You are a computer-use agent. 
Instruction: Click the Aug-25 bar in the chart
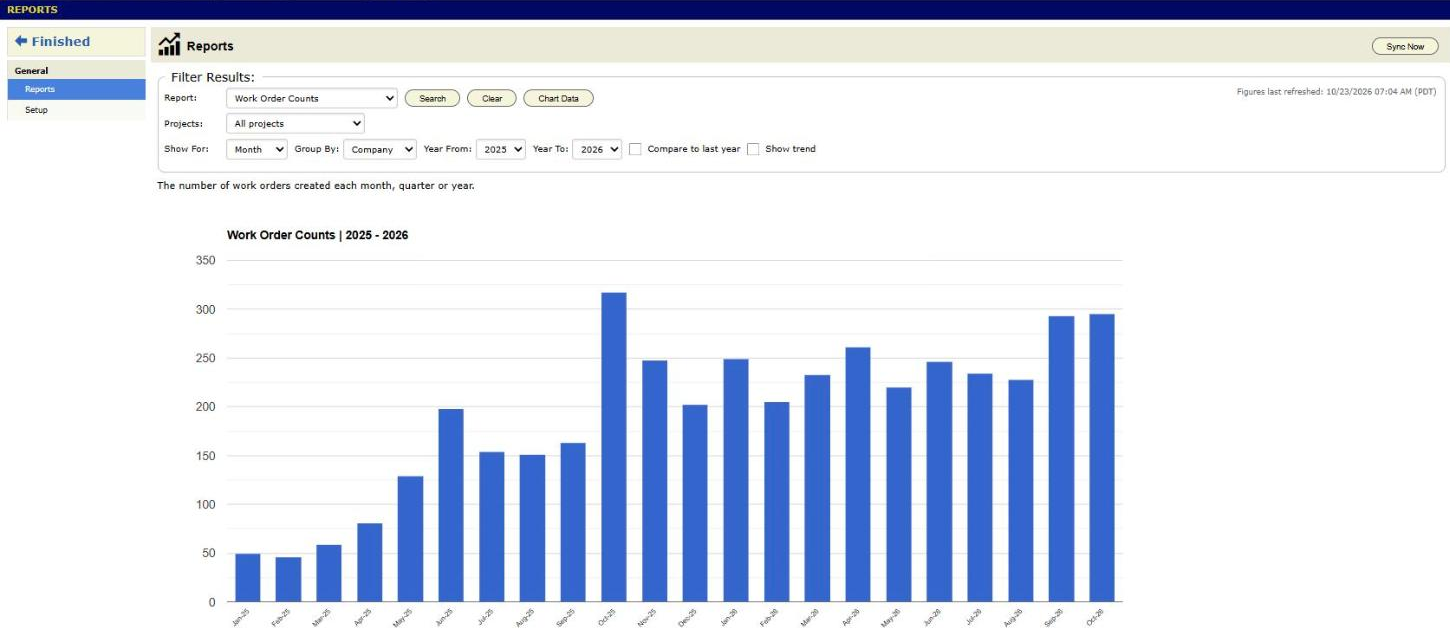(532, 529)
